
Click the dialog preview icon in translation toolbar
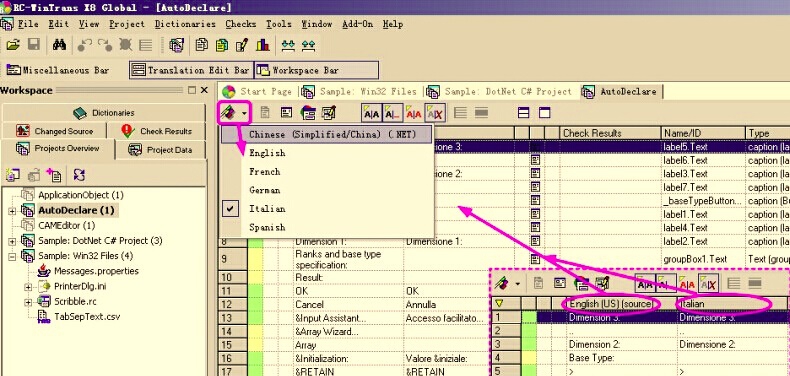point(287,113)
